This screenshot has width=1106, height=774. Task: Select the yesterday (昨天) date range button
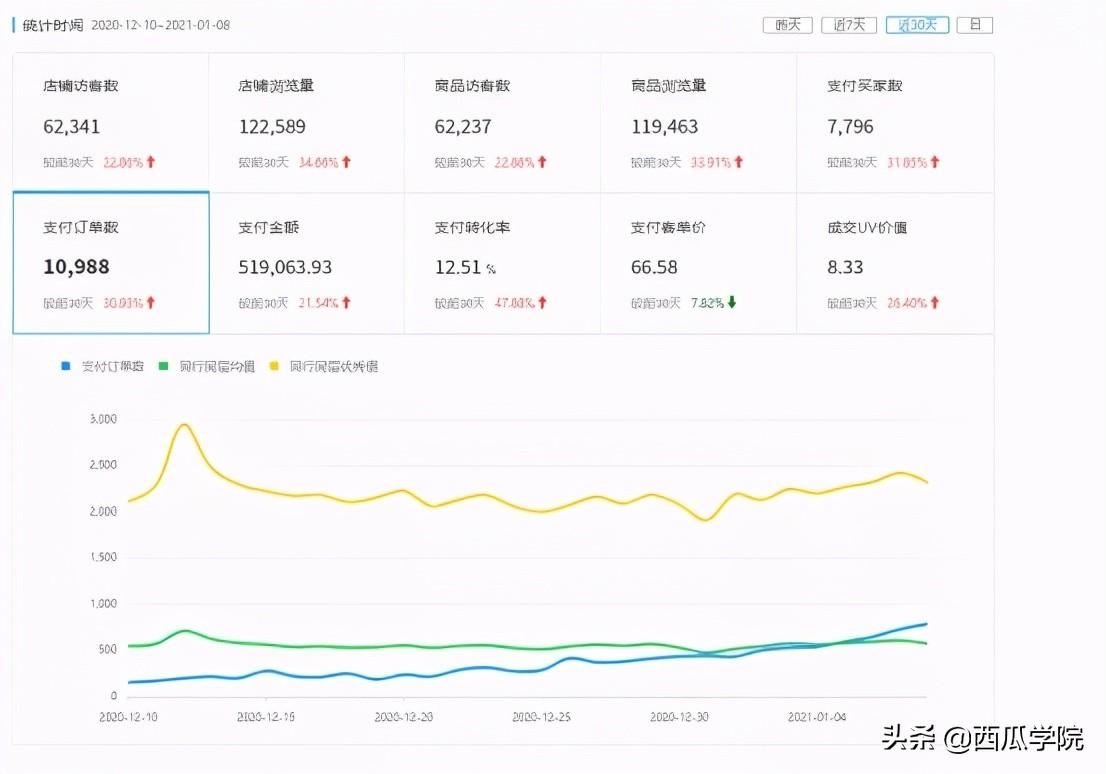(787, 25)
